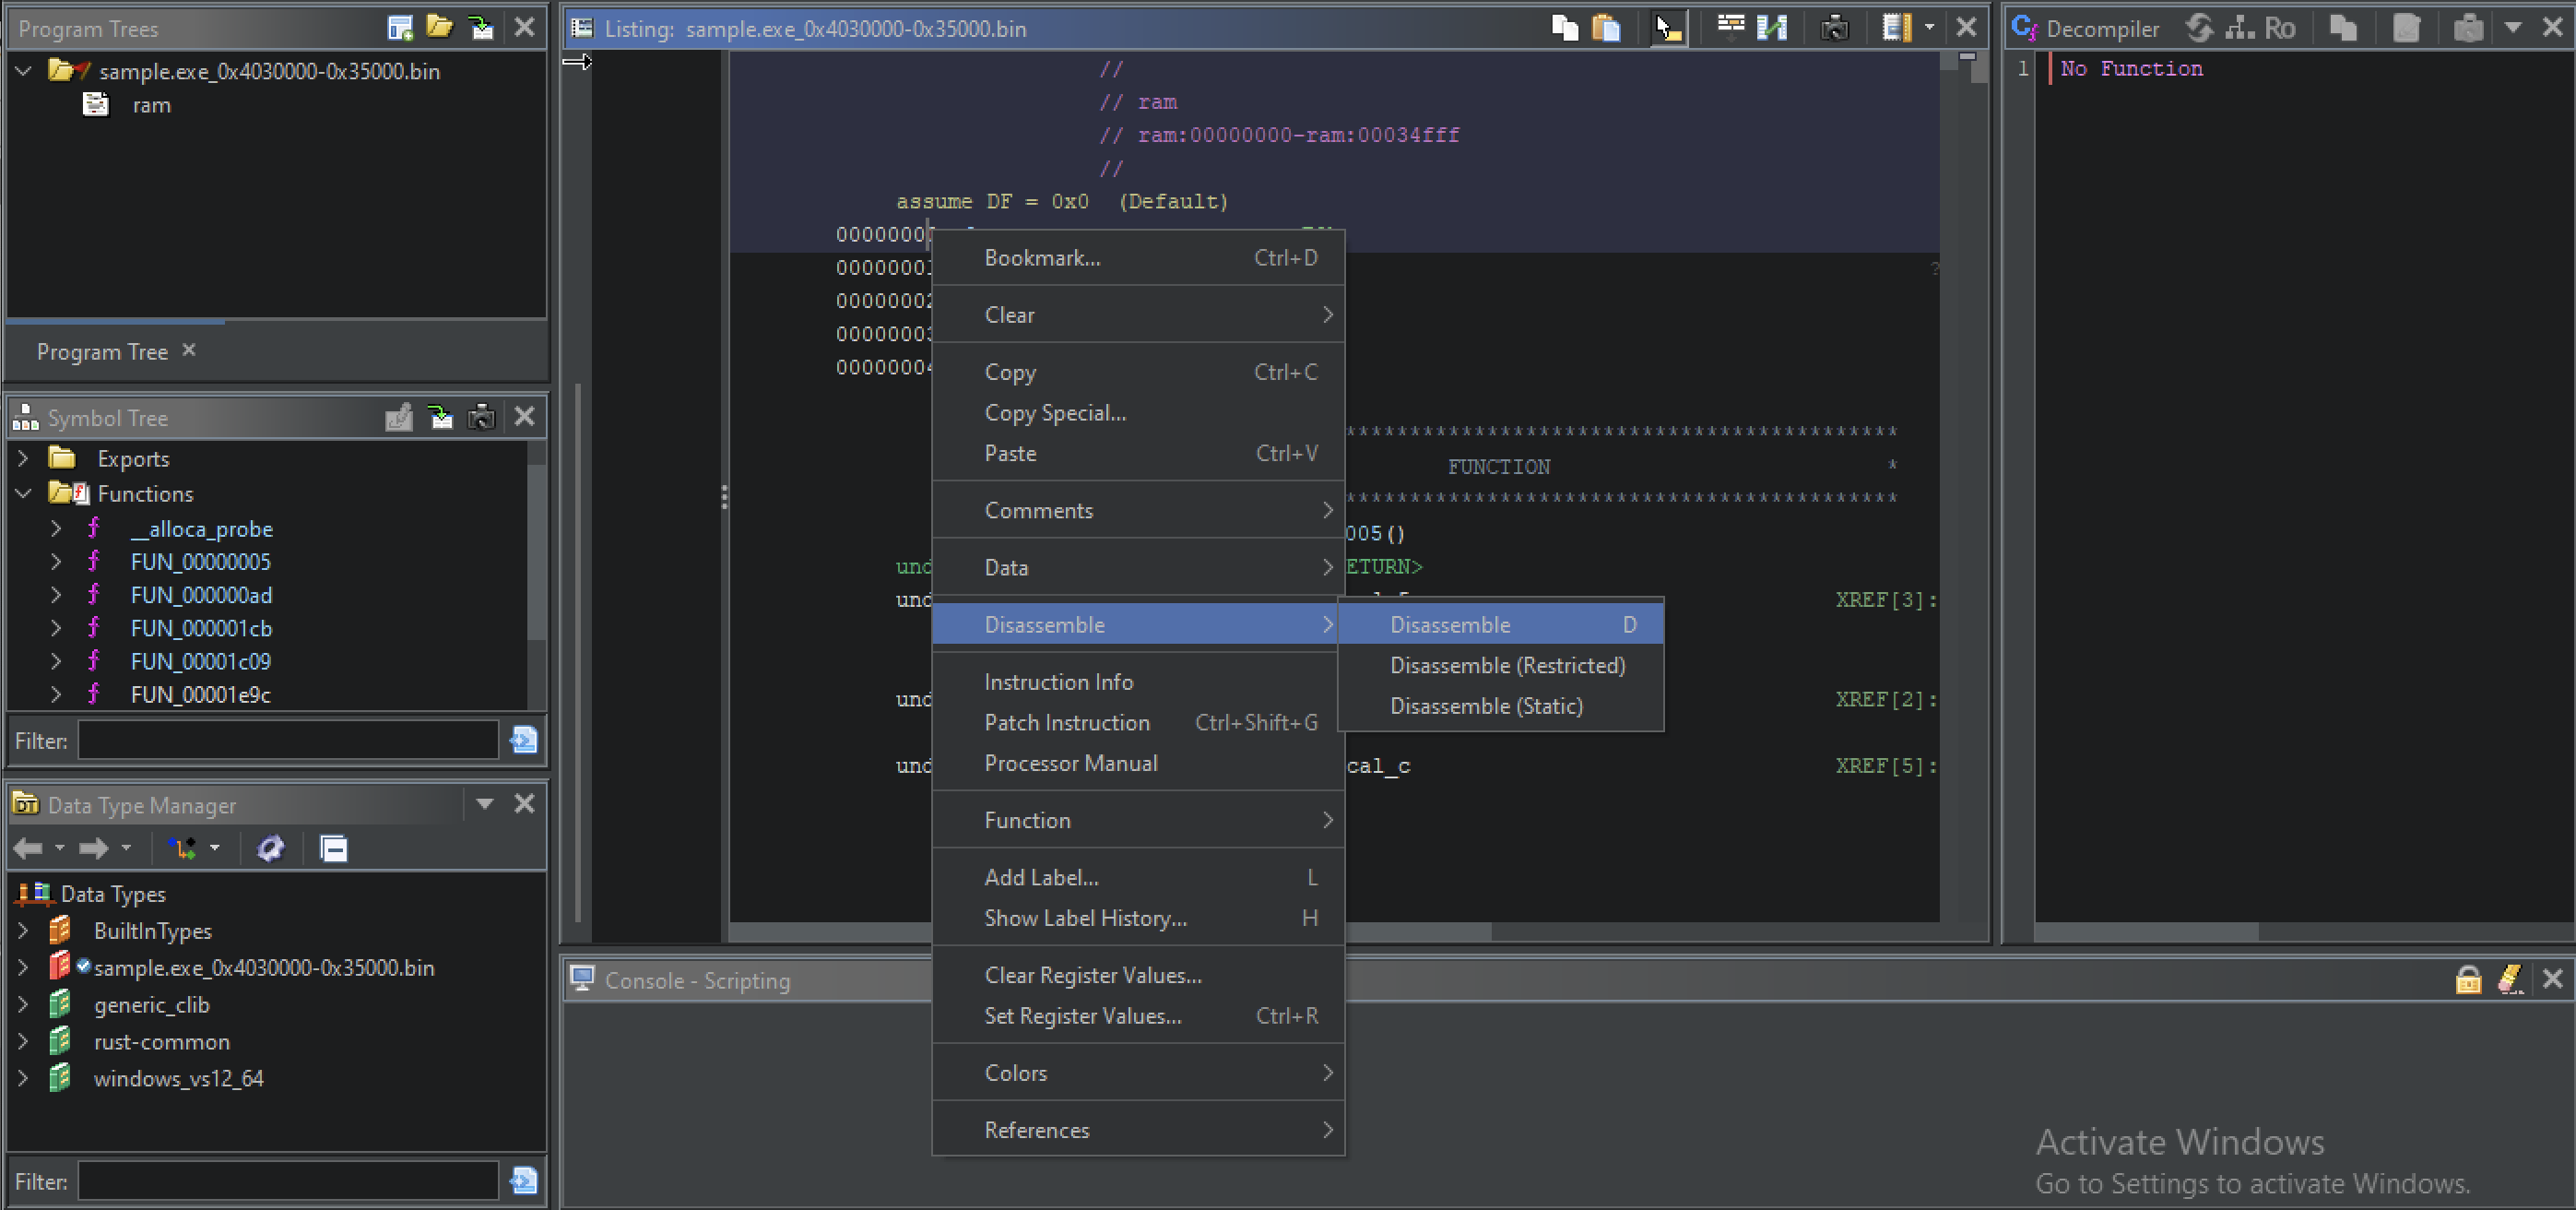Click Data Type Manager back arrow
This screenshot has height=1210, width=2576.
(28, 848)
